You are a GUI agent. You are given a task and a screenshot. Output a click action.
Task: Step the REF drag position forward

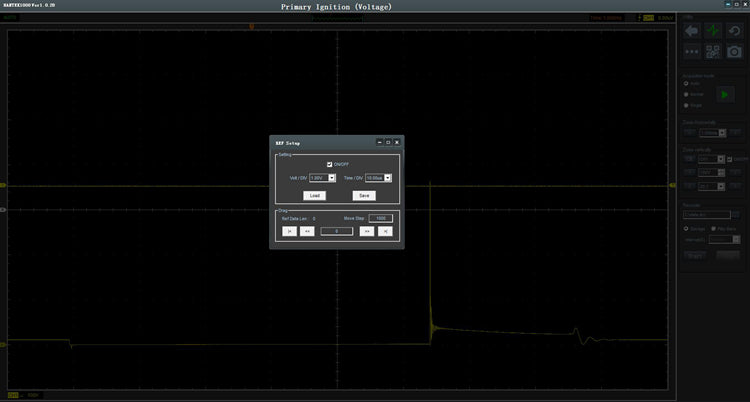[x=367, y=231]
